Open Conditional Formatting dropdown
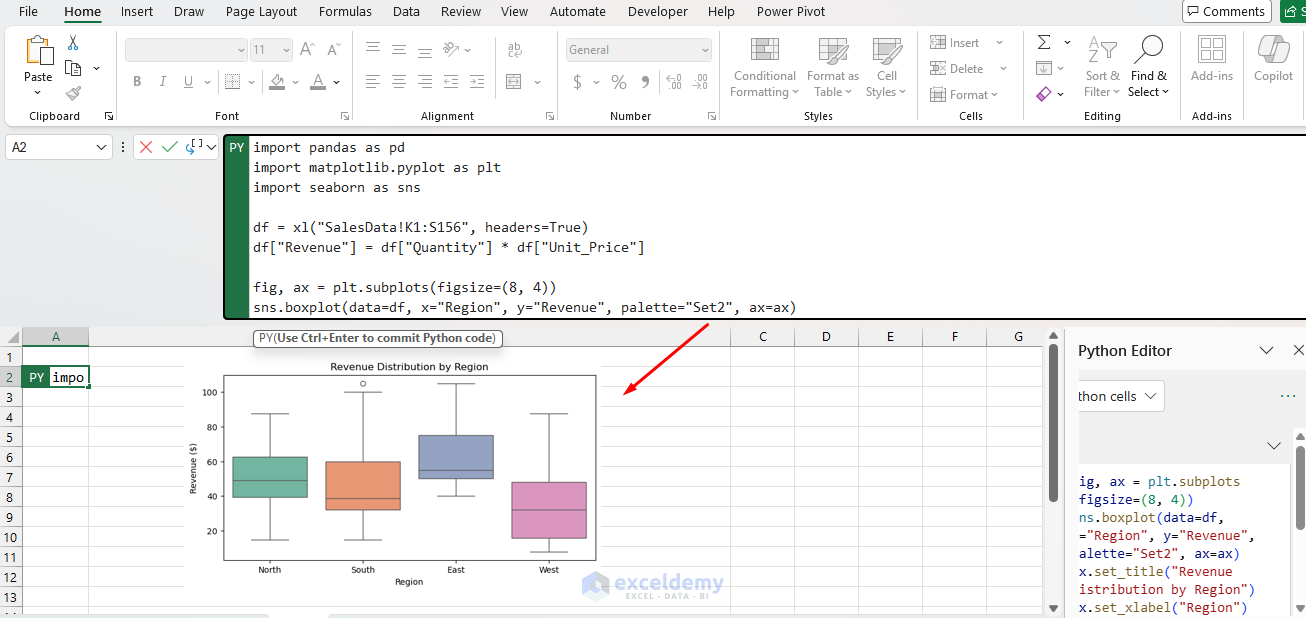 [x=765, y=67]
